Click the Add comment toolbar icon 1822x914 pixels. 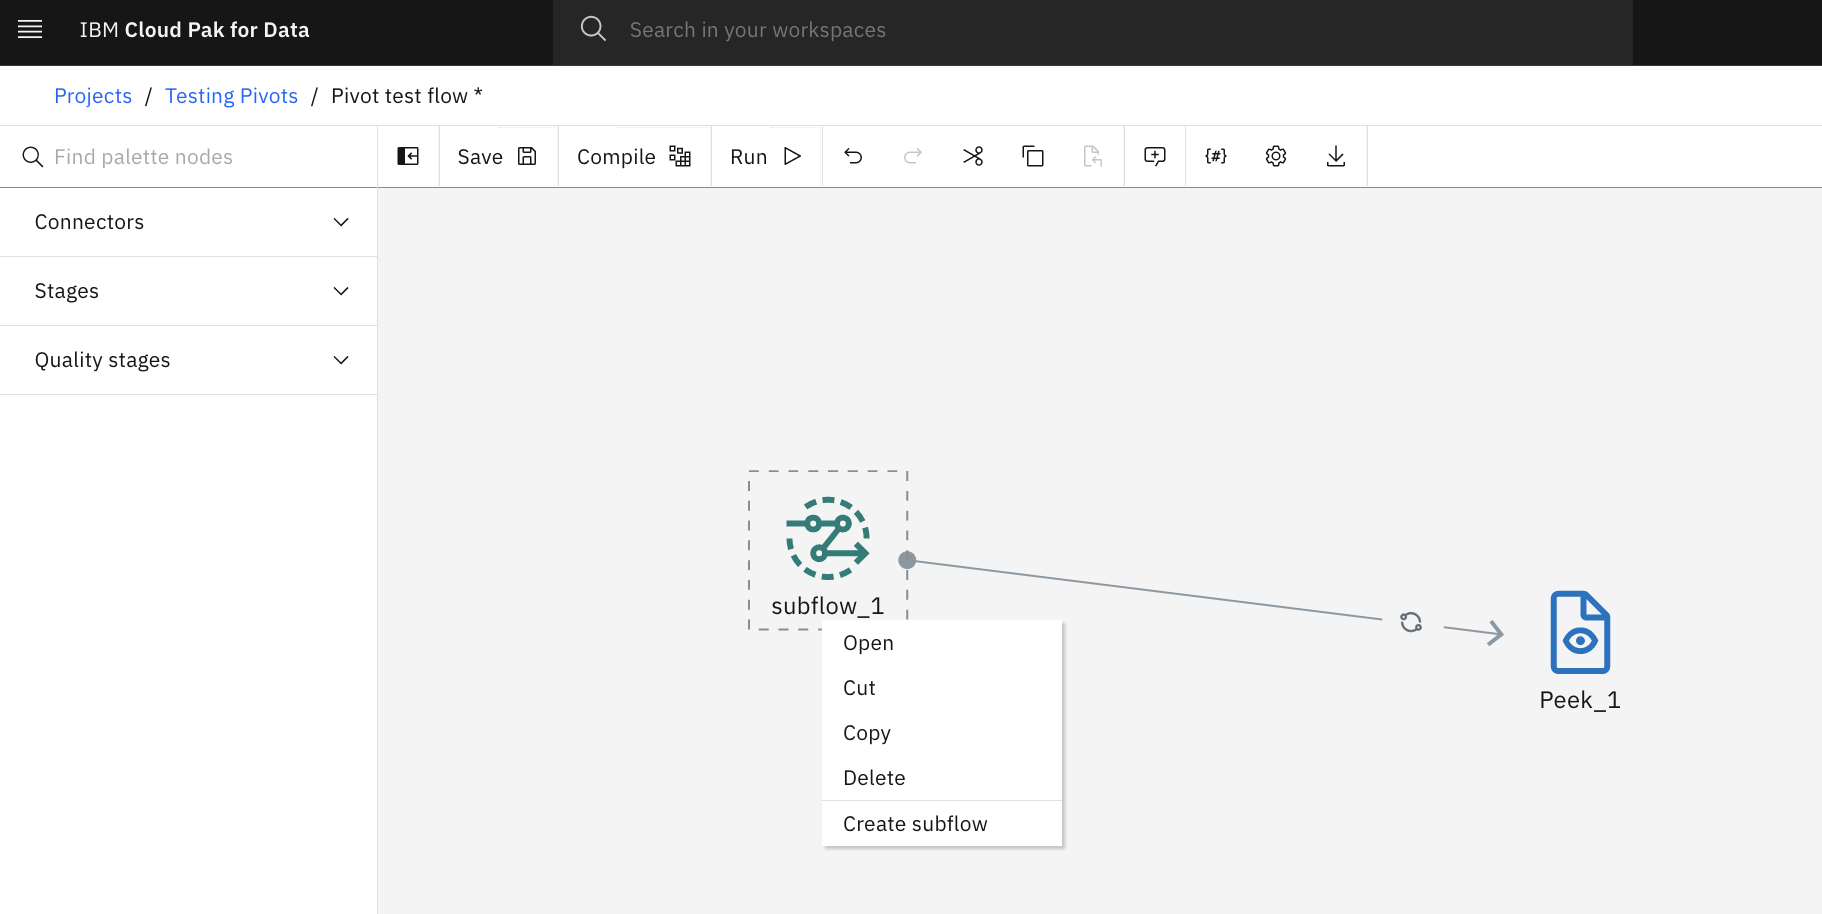(x=1155, y=156)
